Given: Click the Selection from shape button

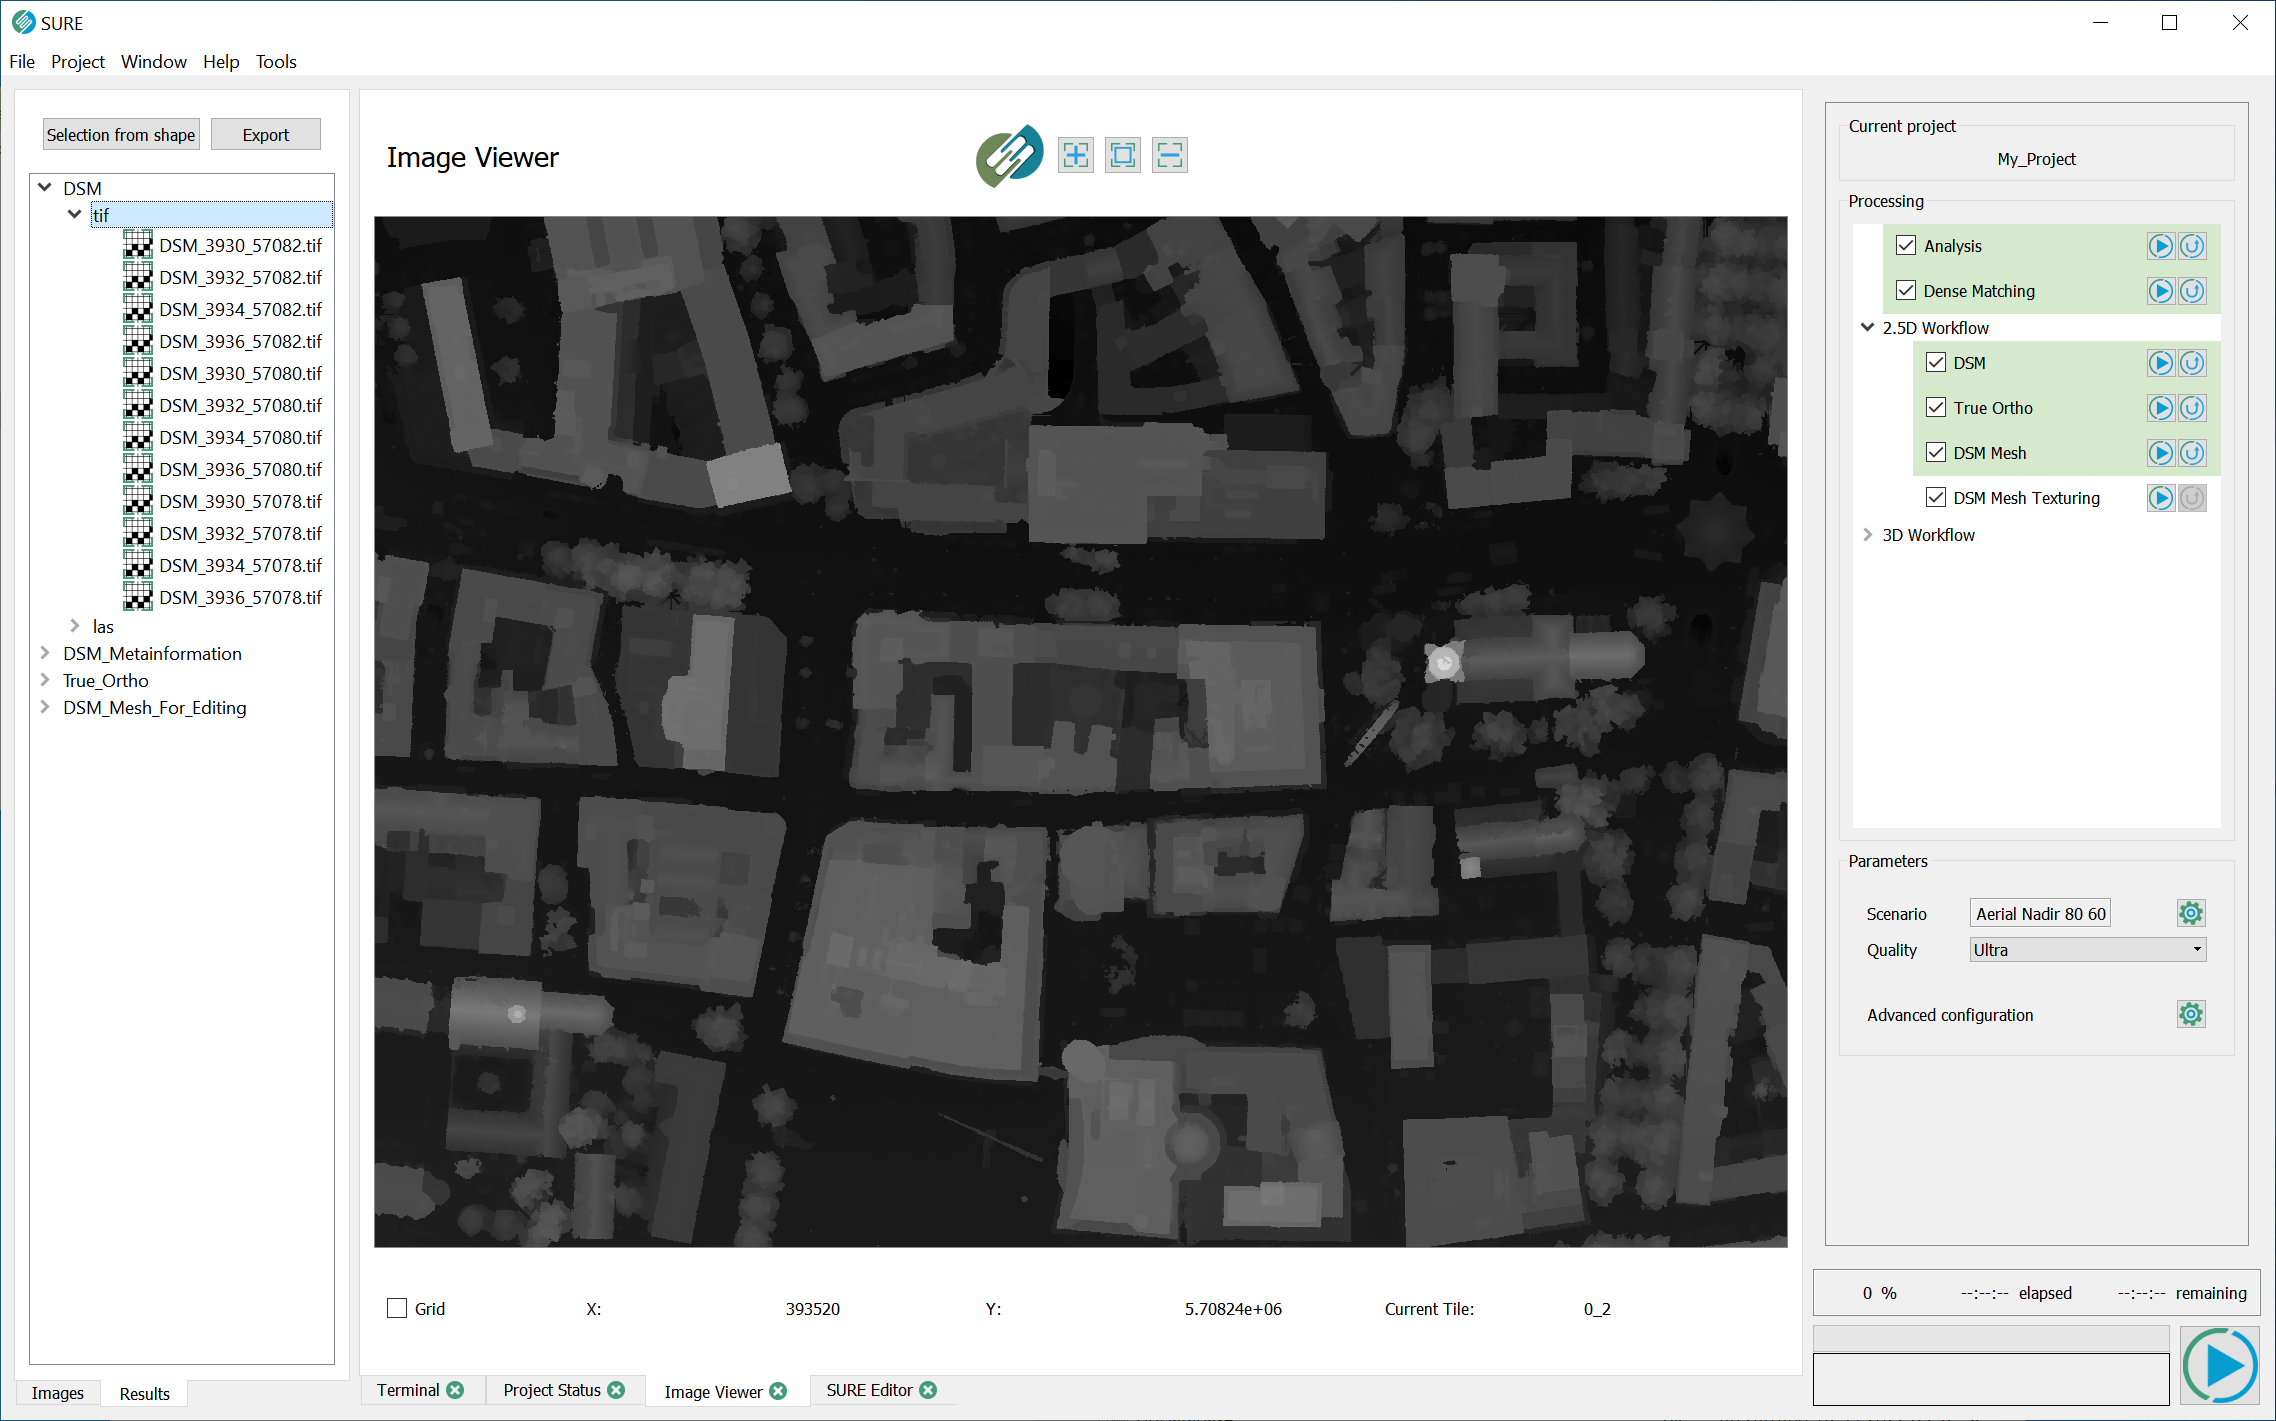Looking at the screenshot, I should pyautogui.click(x=121, y=135).
